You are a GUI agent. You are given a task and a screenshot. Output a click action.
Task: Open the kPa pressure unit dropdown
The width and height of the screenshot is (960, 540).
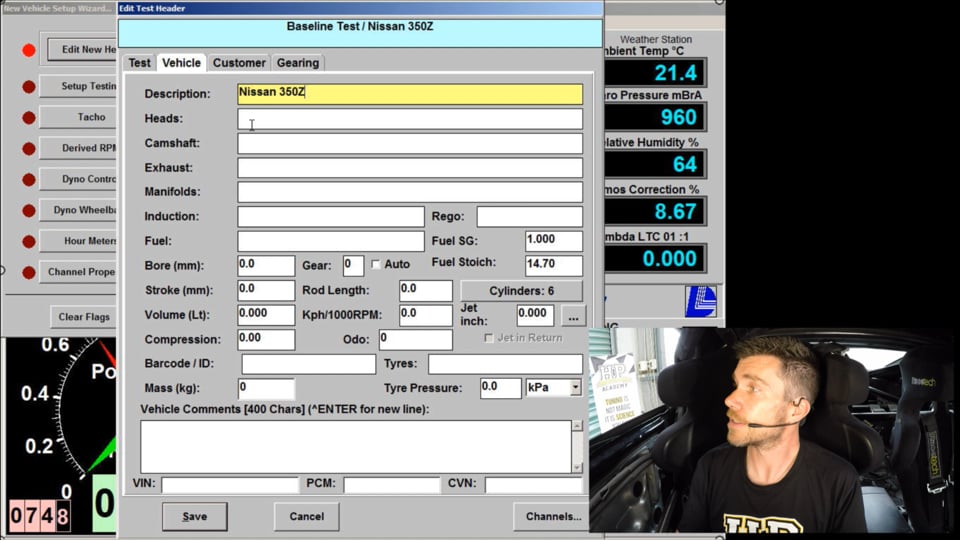575,388
